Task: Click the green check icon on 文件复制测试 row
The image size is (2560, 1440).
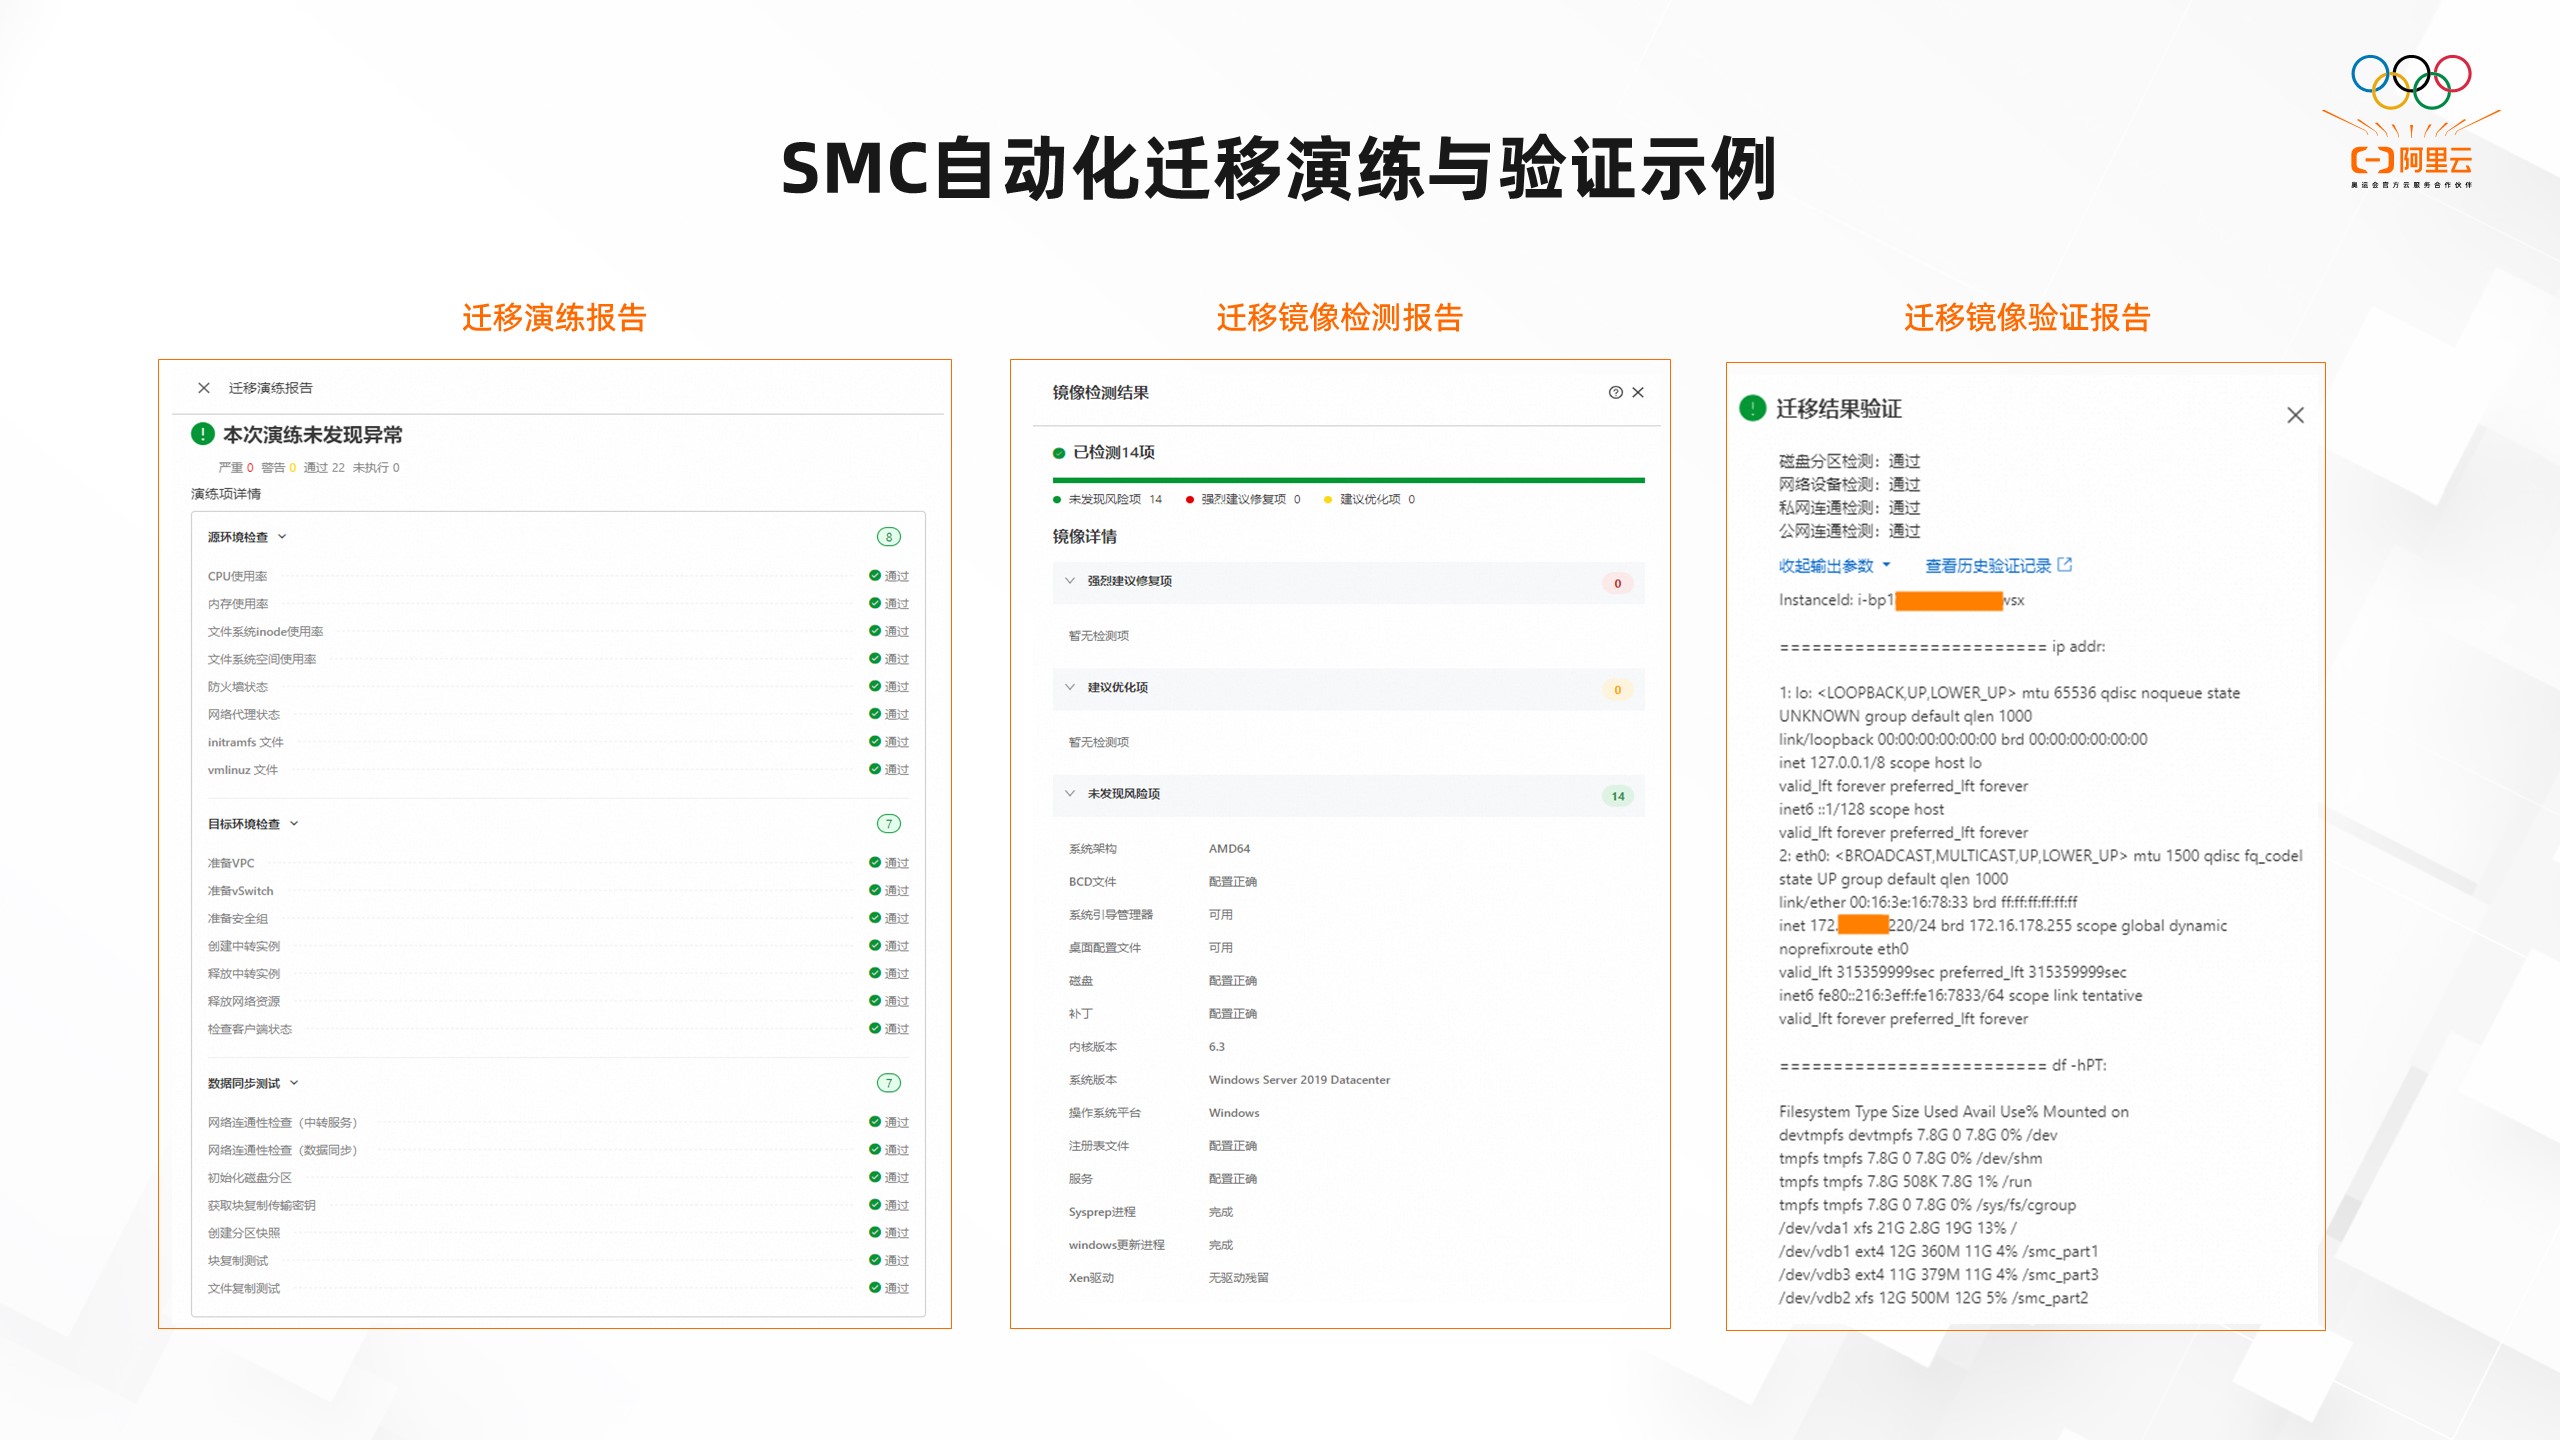Action: [x=875, y=1288]
